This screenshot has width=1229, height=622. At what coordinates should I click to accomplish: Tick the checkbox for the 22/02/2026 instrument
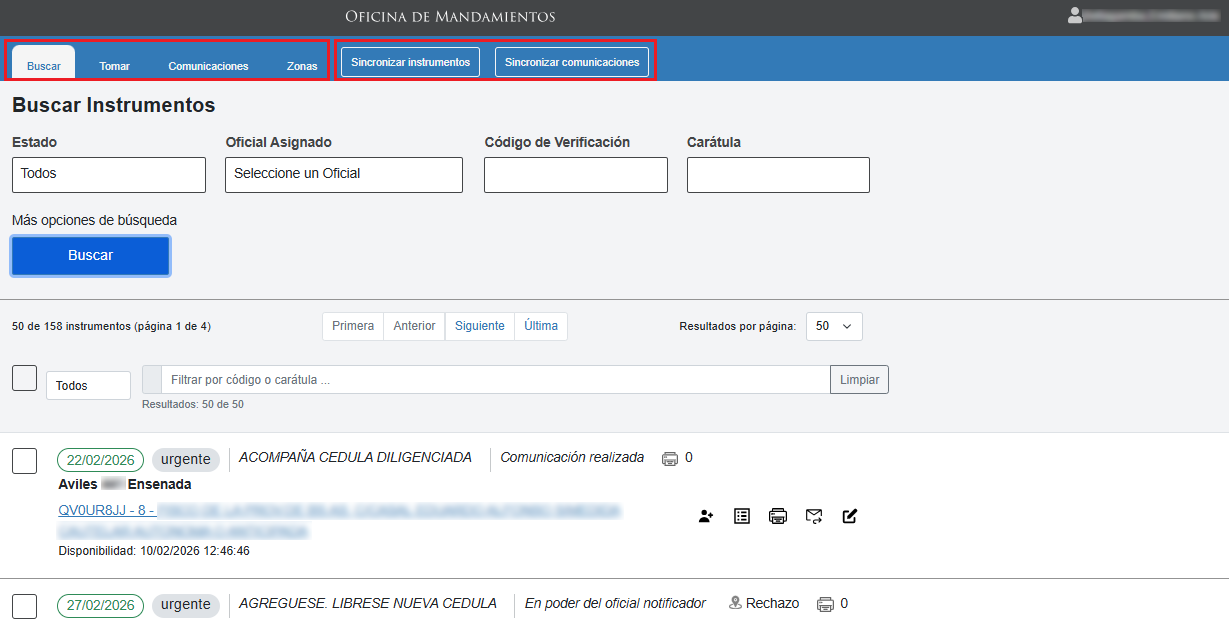click(x=24, y=461)
